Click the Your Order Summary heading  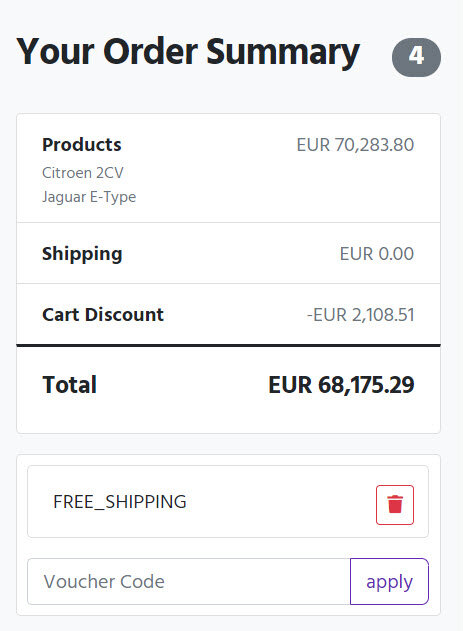[188, 52]
